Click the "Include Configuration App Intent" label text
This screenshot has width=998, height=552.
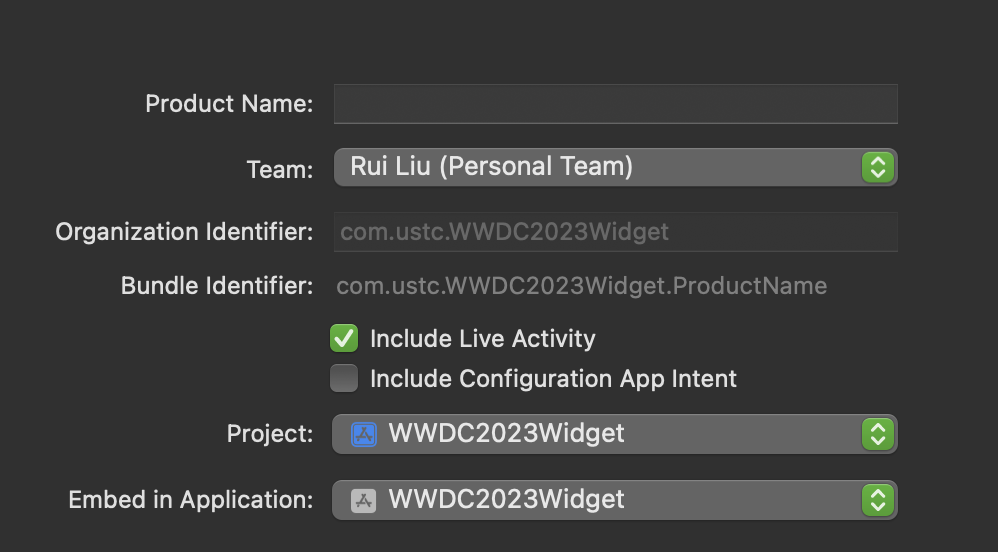553,379
